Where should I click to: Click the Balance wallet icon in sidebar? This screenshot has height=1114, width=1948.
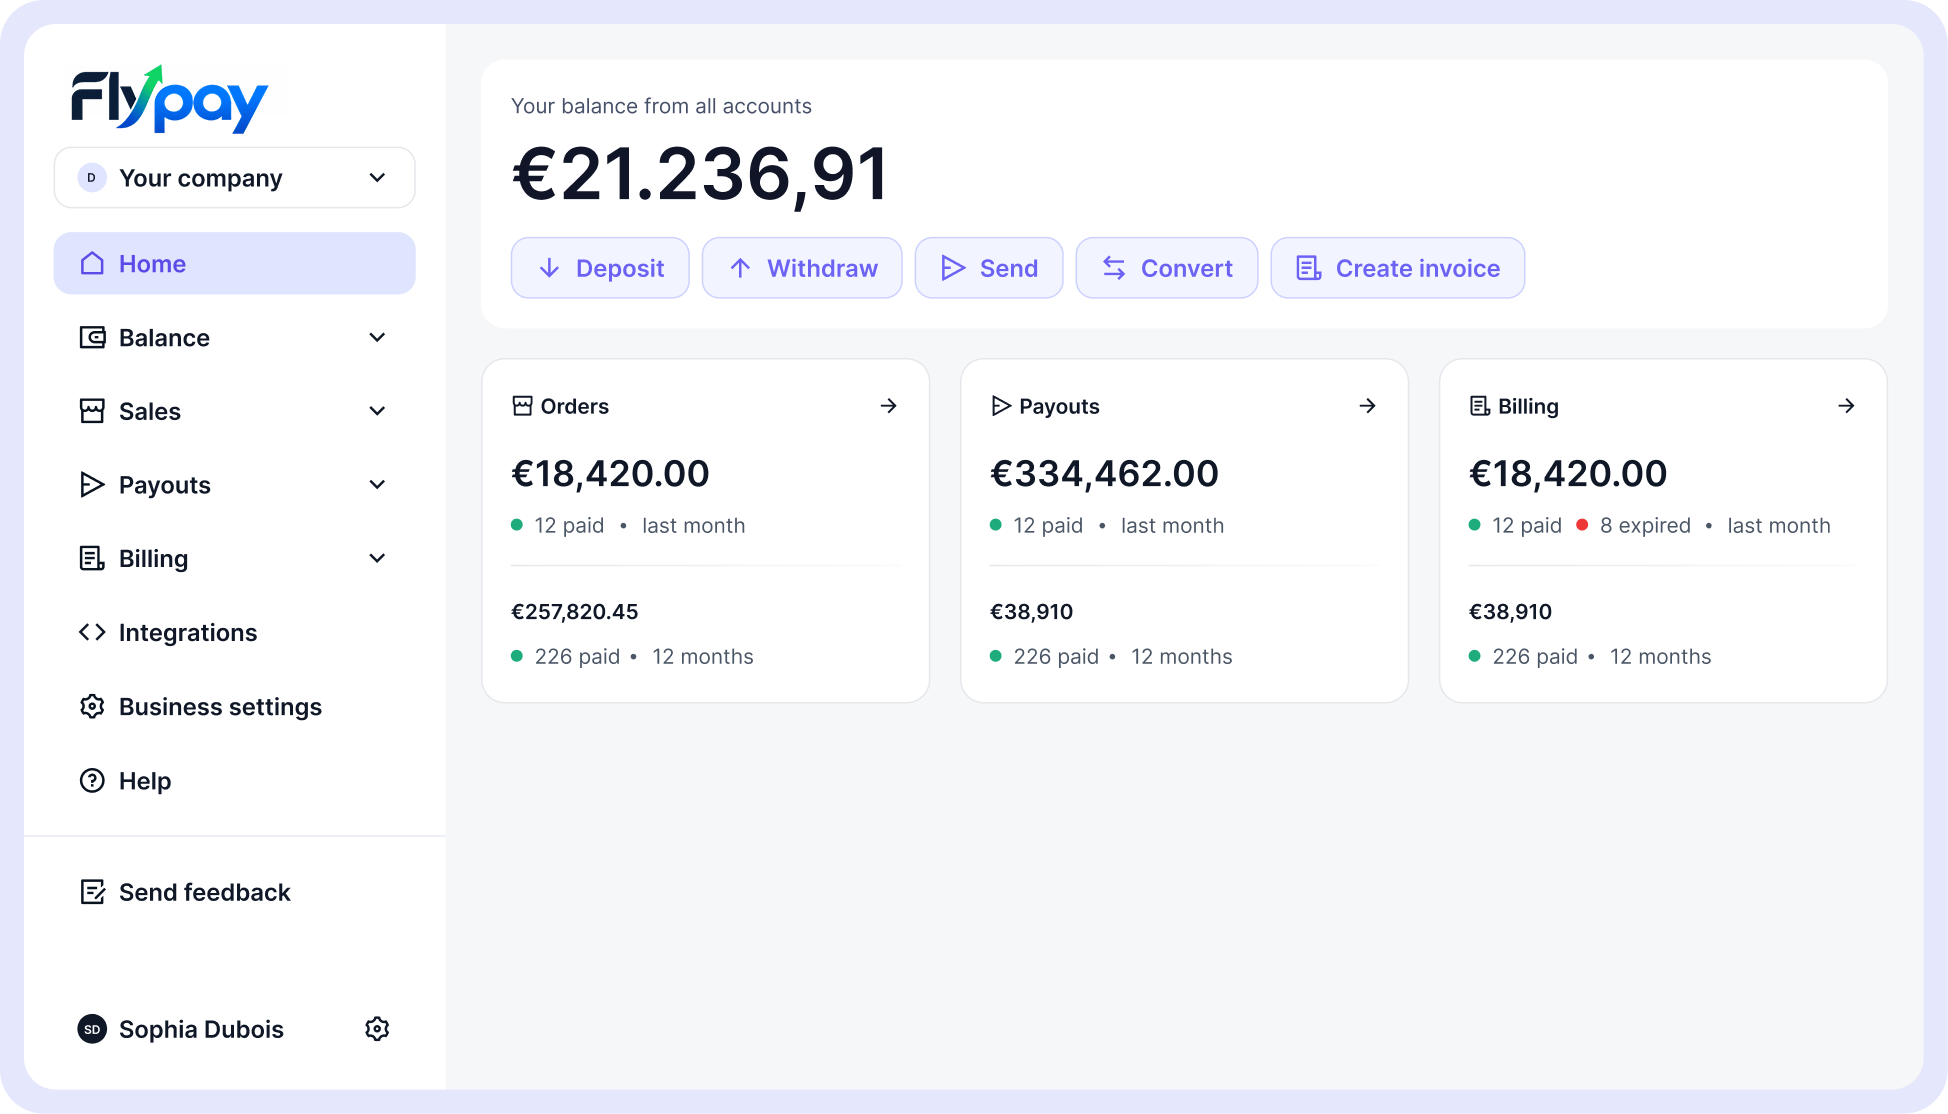[92, 337]
